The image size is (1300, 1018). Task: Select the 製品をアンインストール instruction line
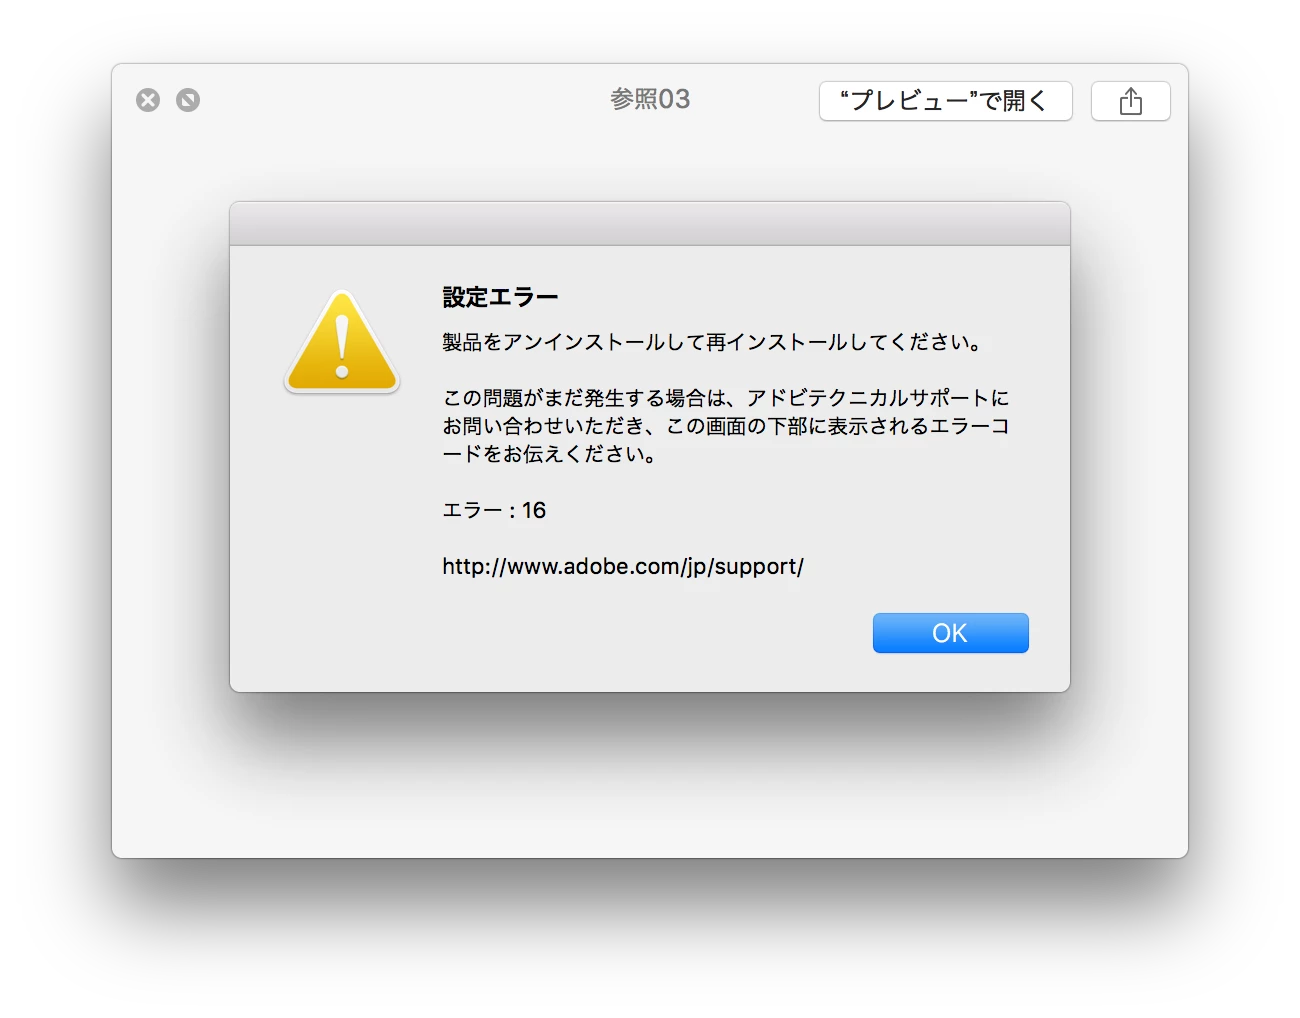tap(712, 342)
